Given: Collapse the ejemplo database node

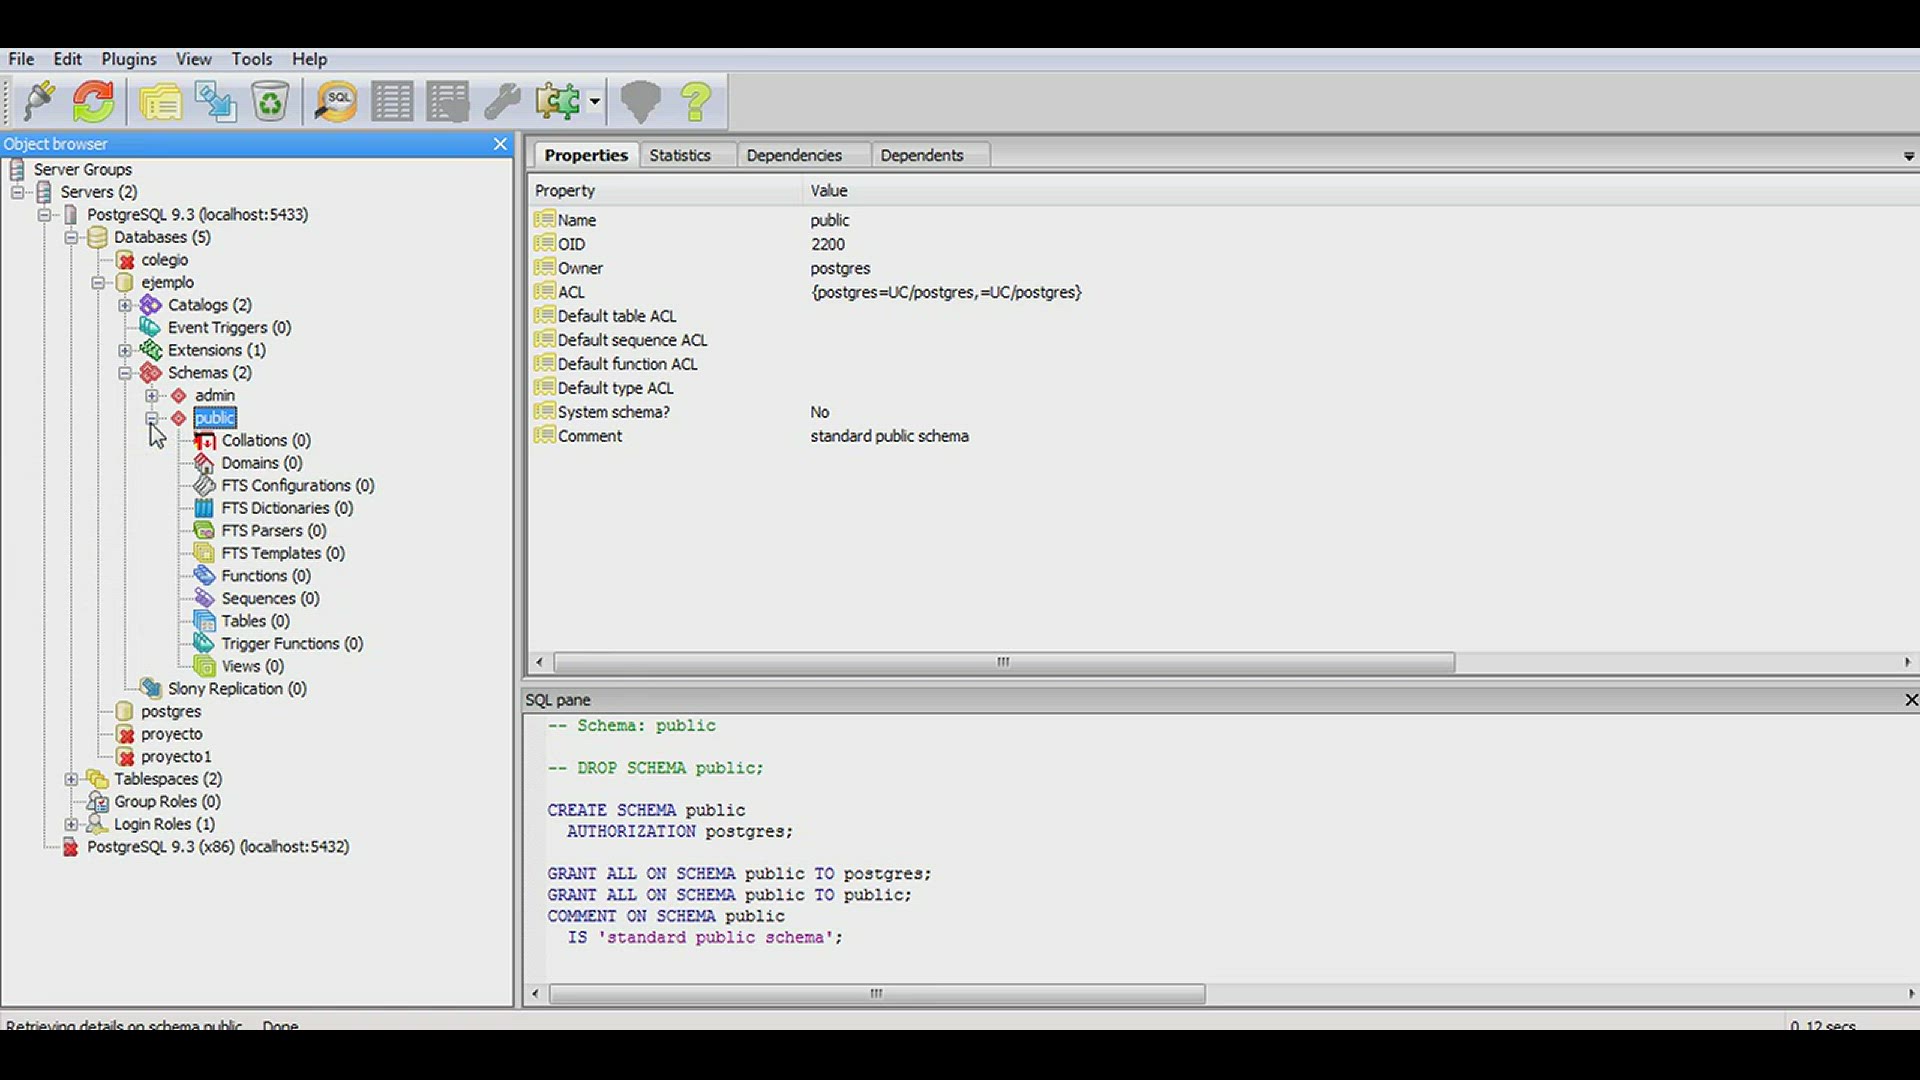Looking at the screenshot, I should 98,282.
